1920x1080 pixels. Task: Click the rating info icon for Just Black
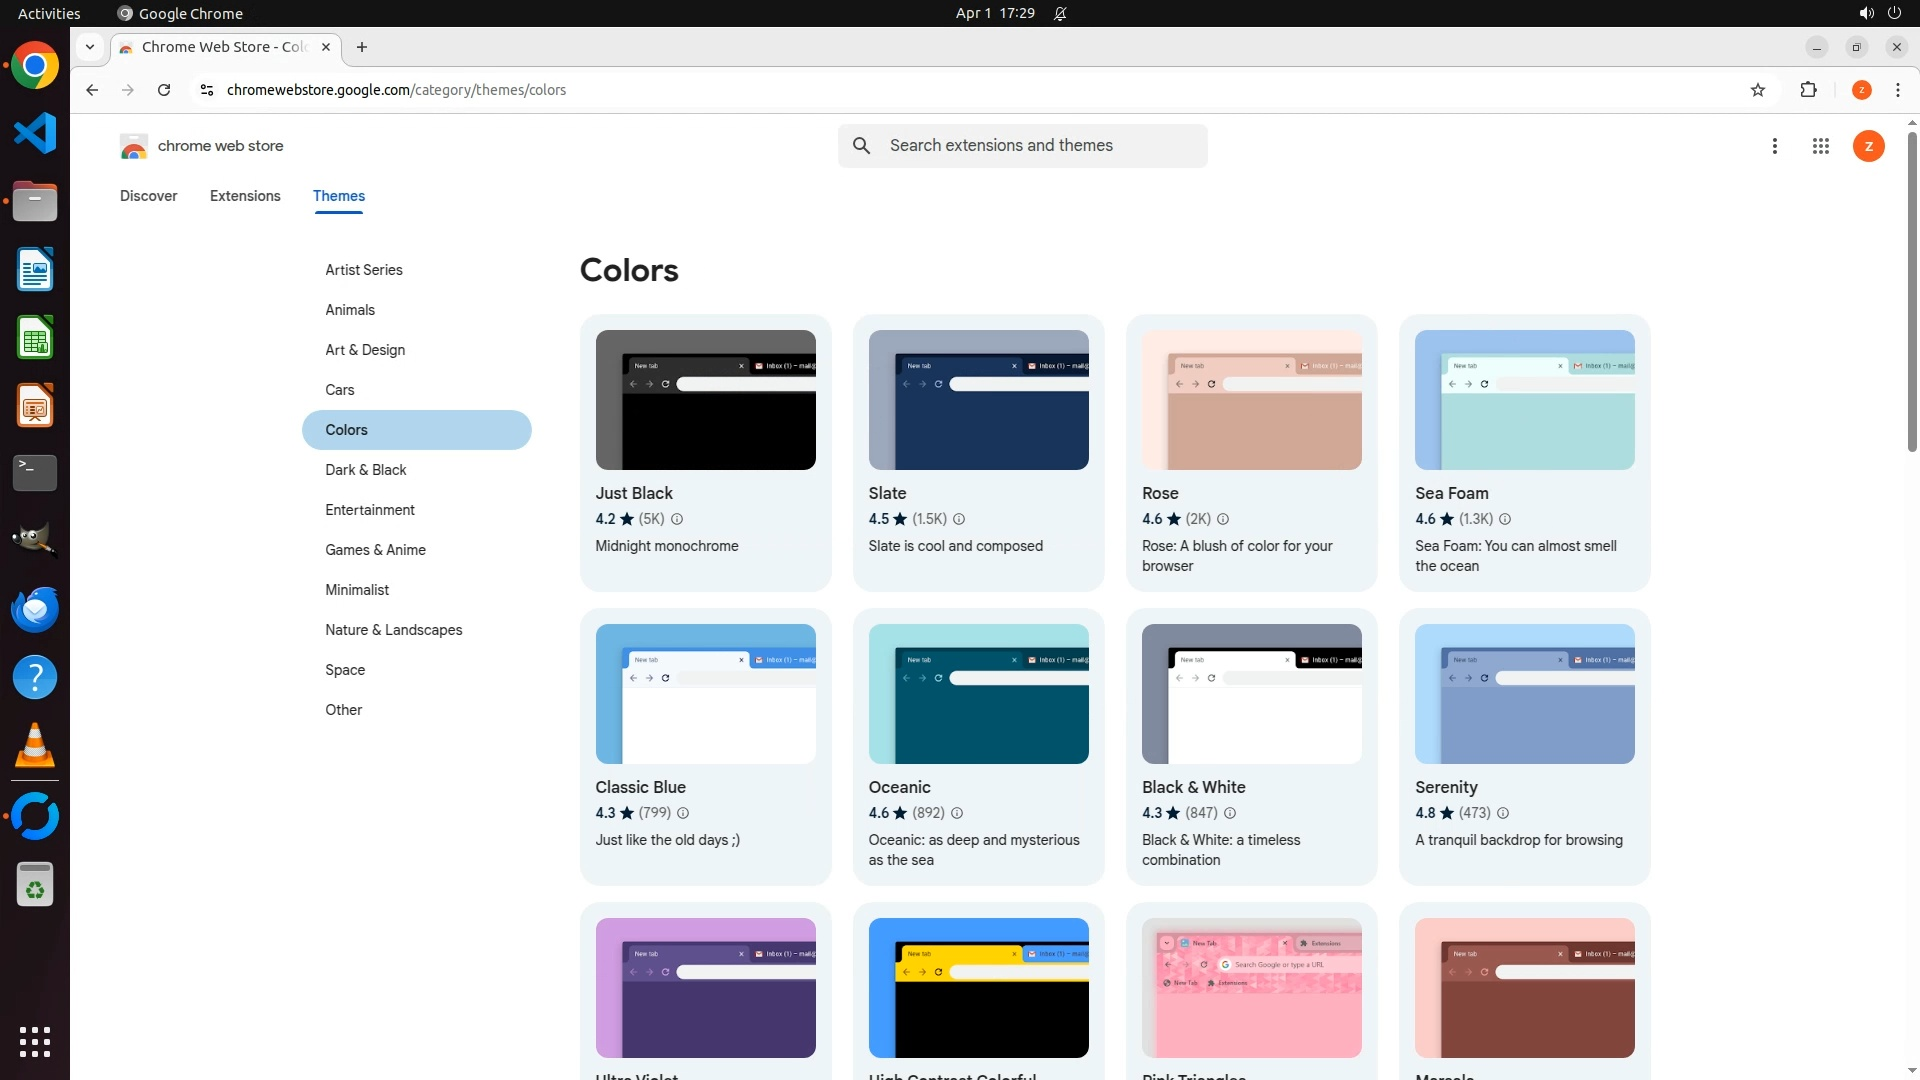click(677, 519)
